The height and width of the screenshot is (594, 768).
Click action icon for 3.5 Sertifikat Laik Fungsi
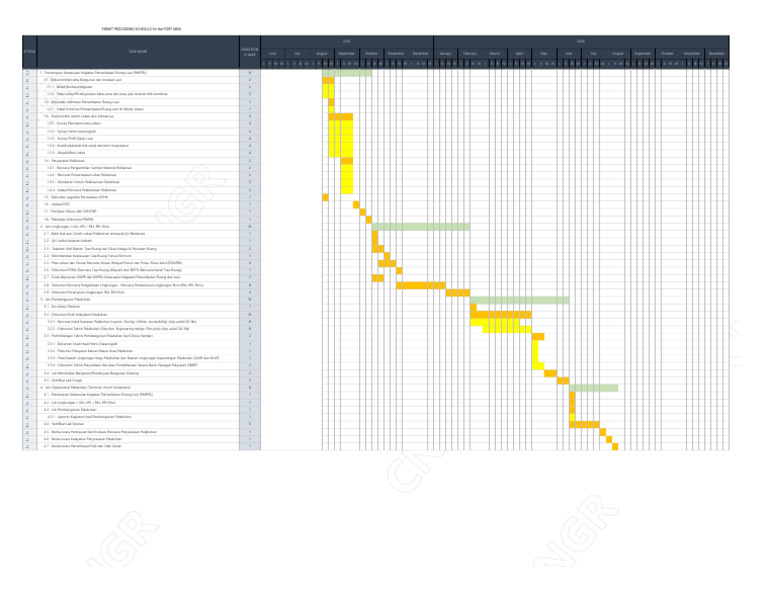pyautogui.click(x=27, y=380)
